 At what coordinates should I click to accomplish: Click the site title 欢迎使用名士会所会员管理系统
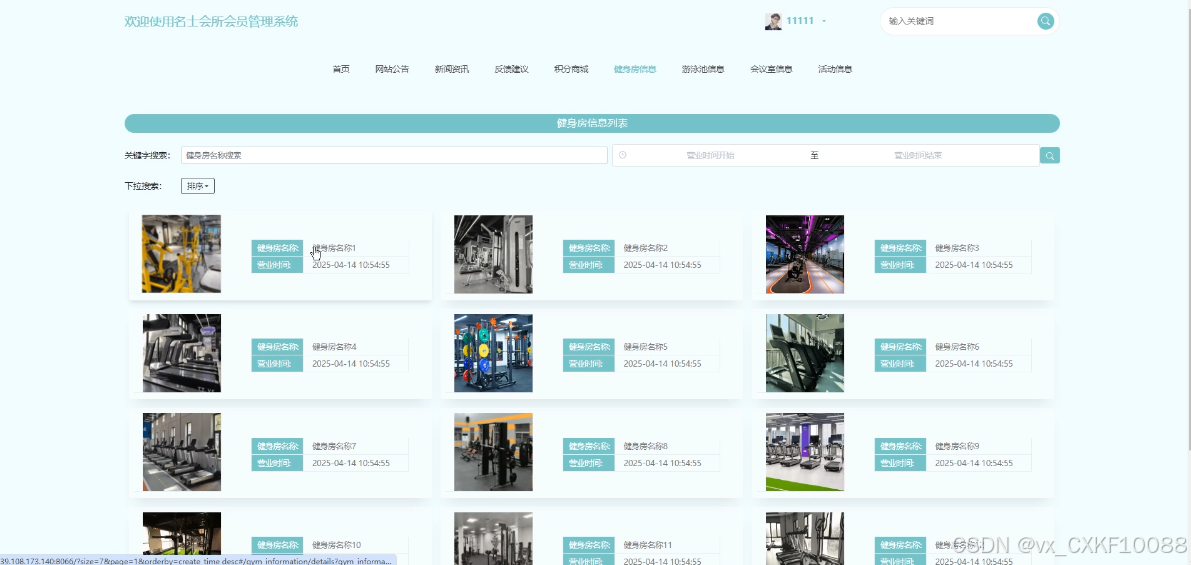[x=211, y=21]
